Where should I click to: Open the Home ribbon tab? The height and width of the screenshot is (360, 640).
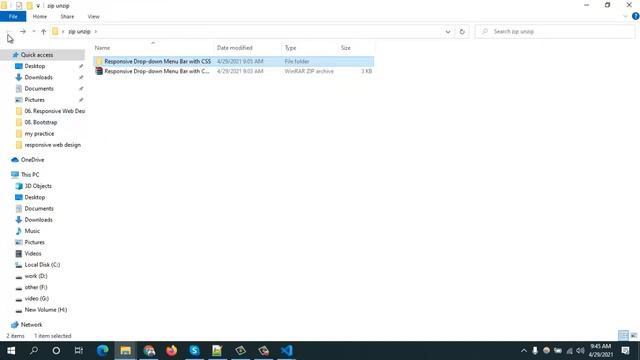click(40, 17)
